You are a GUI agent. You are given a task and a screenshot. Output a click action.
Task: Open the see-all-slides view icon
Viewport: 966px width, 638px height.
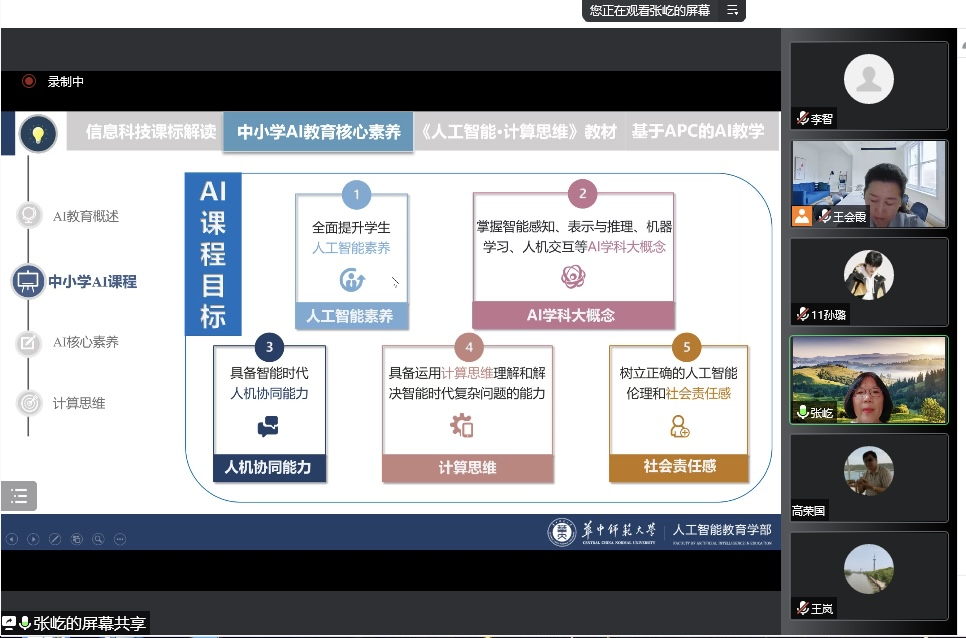pyautogui.click(x=77, y=539)
